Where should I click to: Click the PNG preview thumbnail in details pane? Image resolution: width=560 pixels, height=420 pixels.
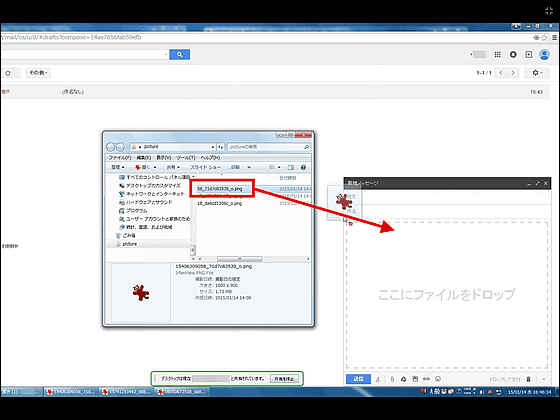[x=141, y=292]
